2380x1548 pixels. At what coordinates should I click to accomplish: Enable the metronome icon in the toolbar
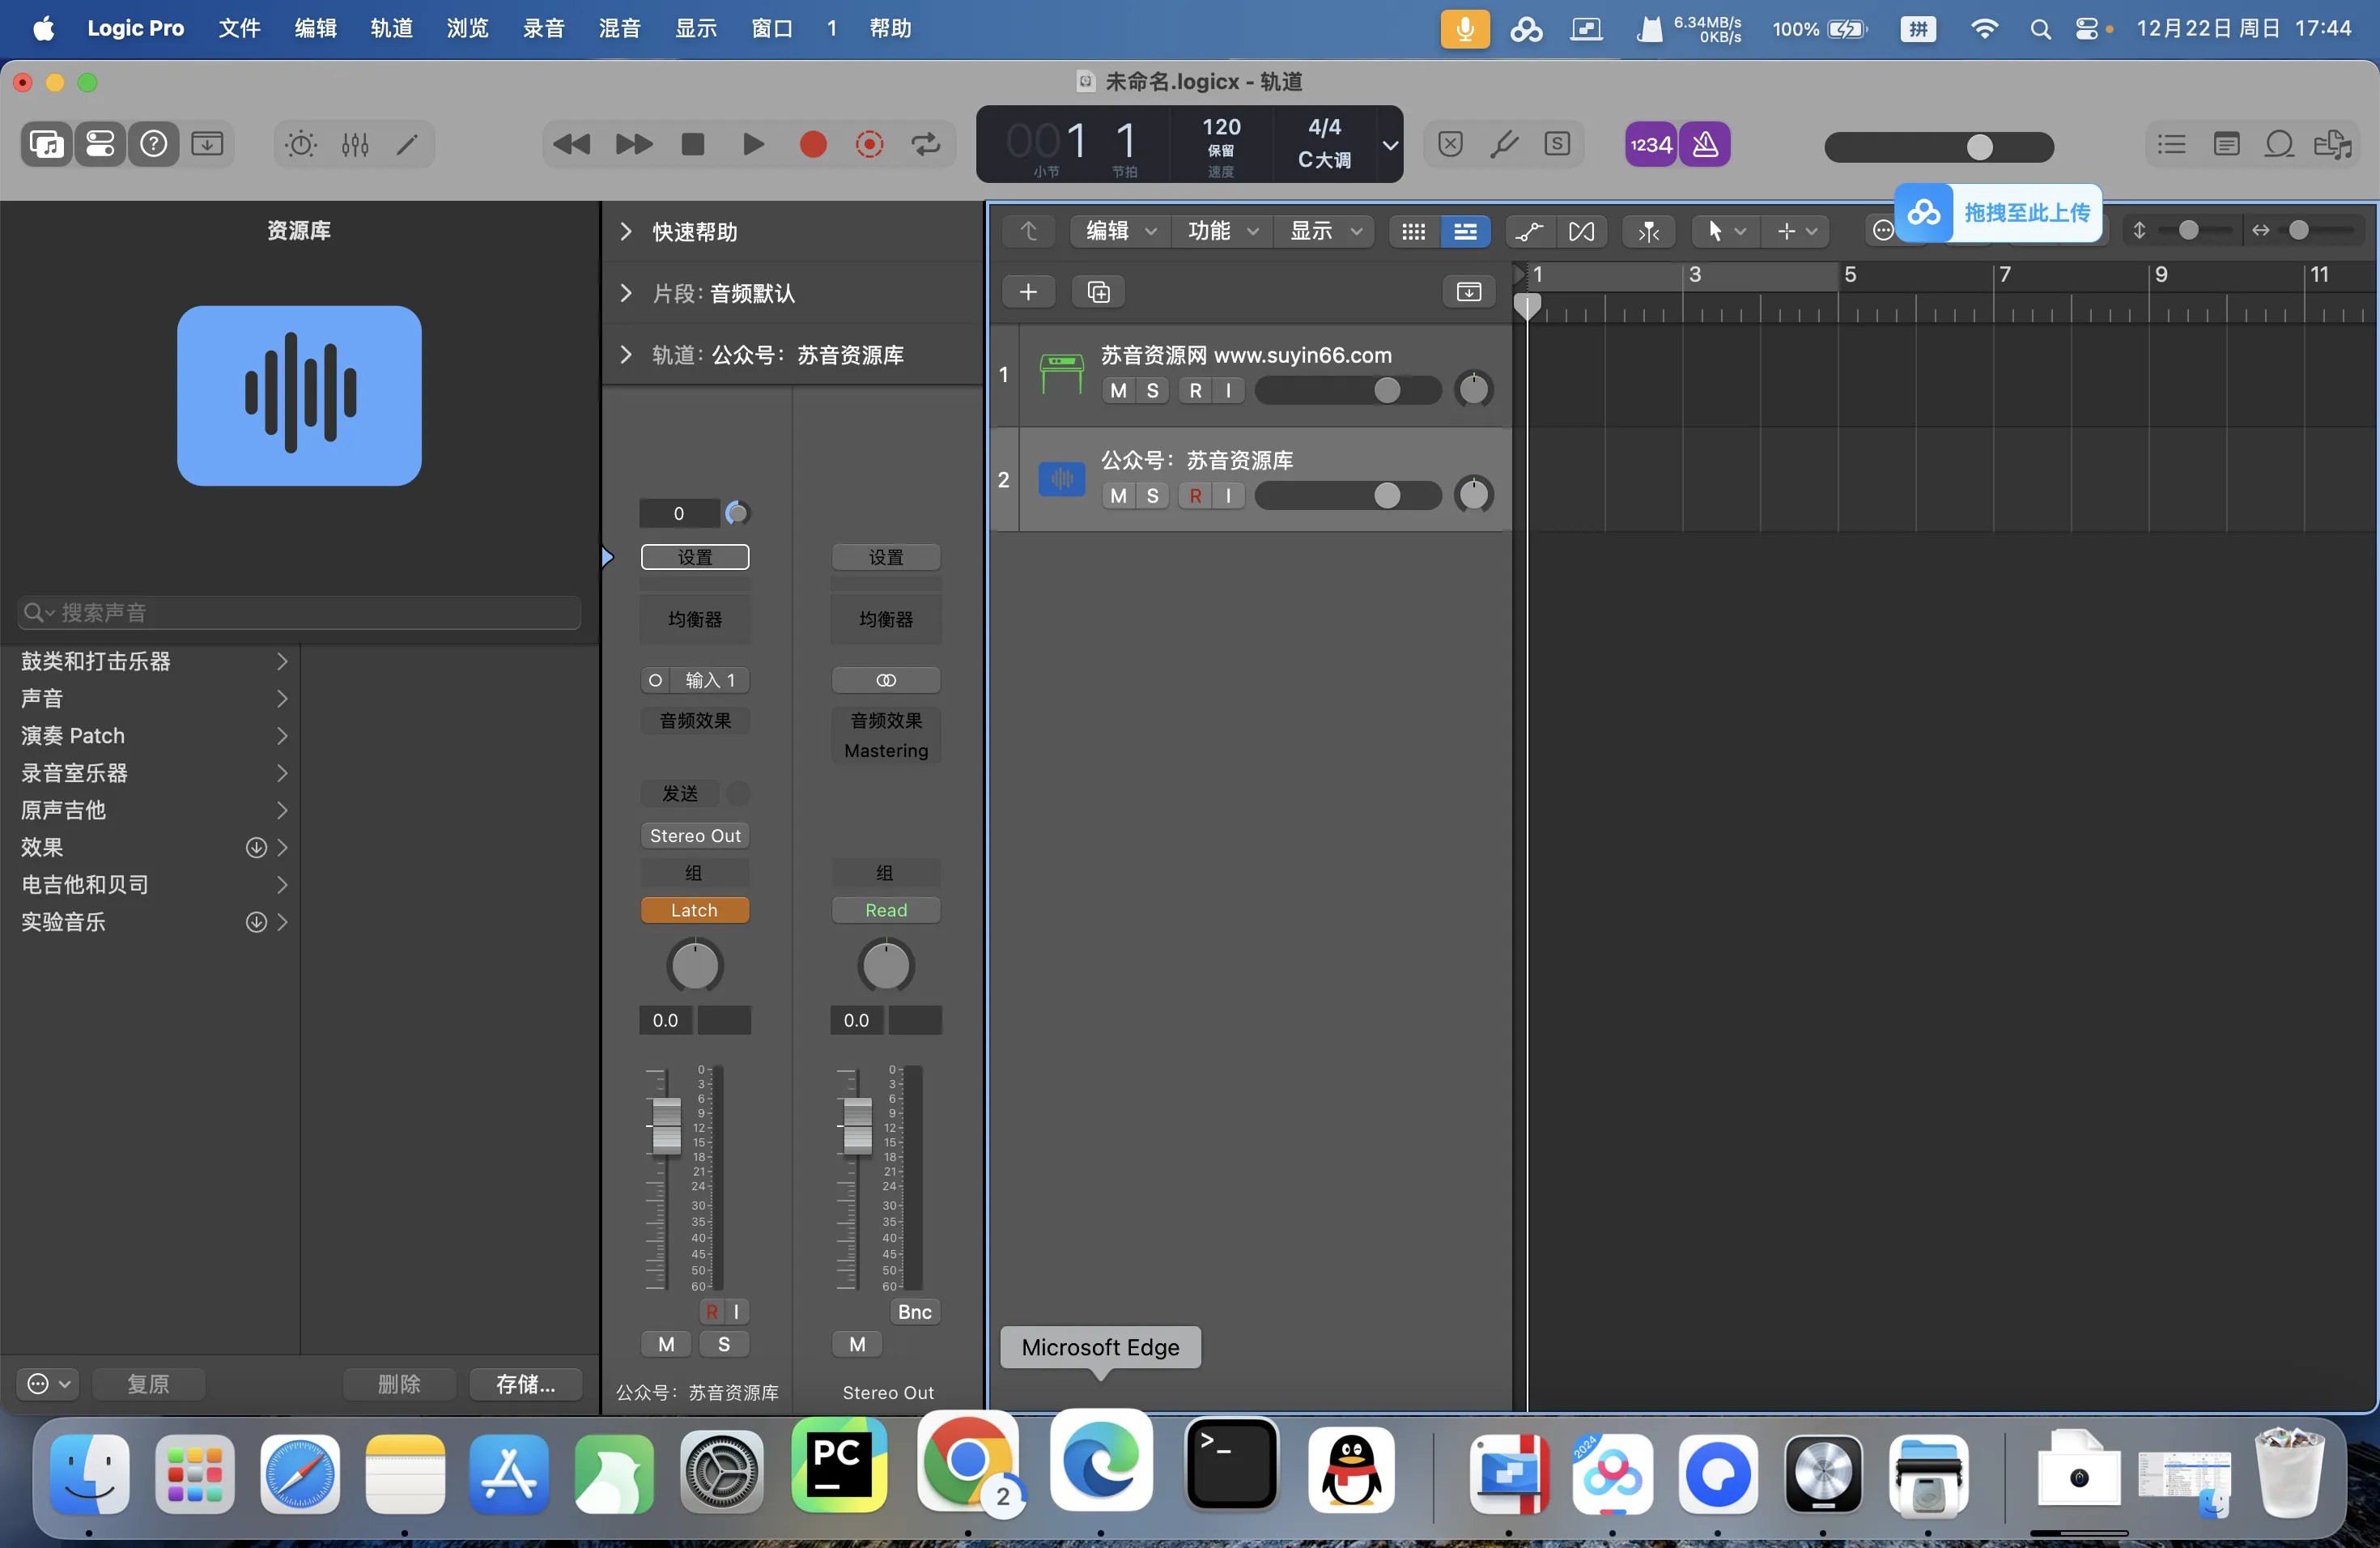coord(1706,144)
